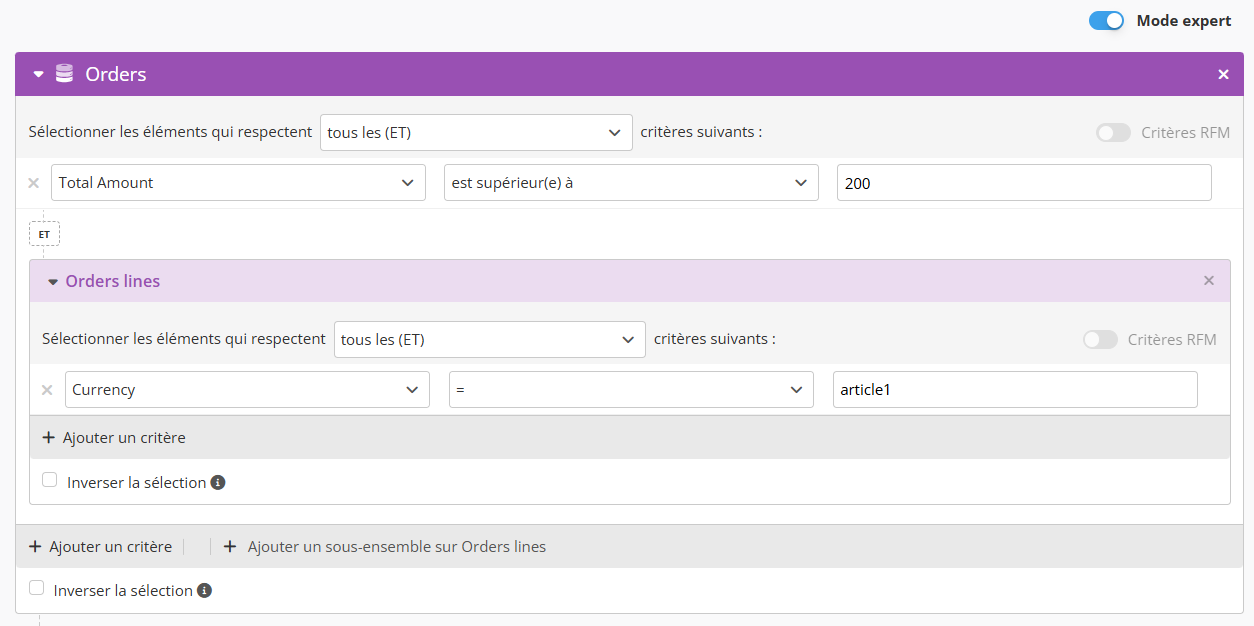The height and width of the screenshot is (626, 1254).
Task: Click the value field containing article1
Action: [1015, 390]
